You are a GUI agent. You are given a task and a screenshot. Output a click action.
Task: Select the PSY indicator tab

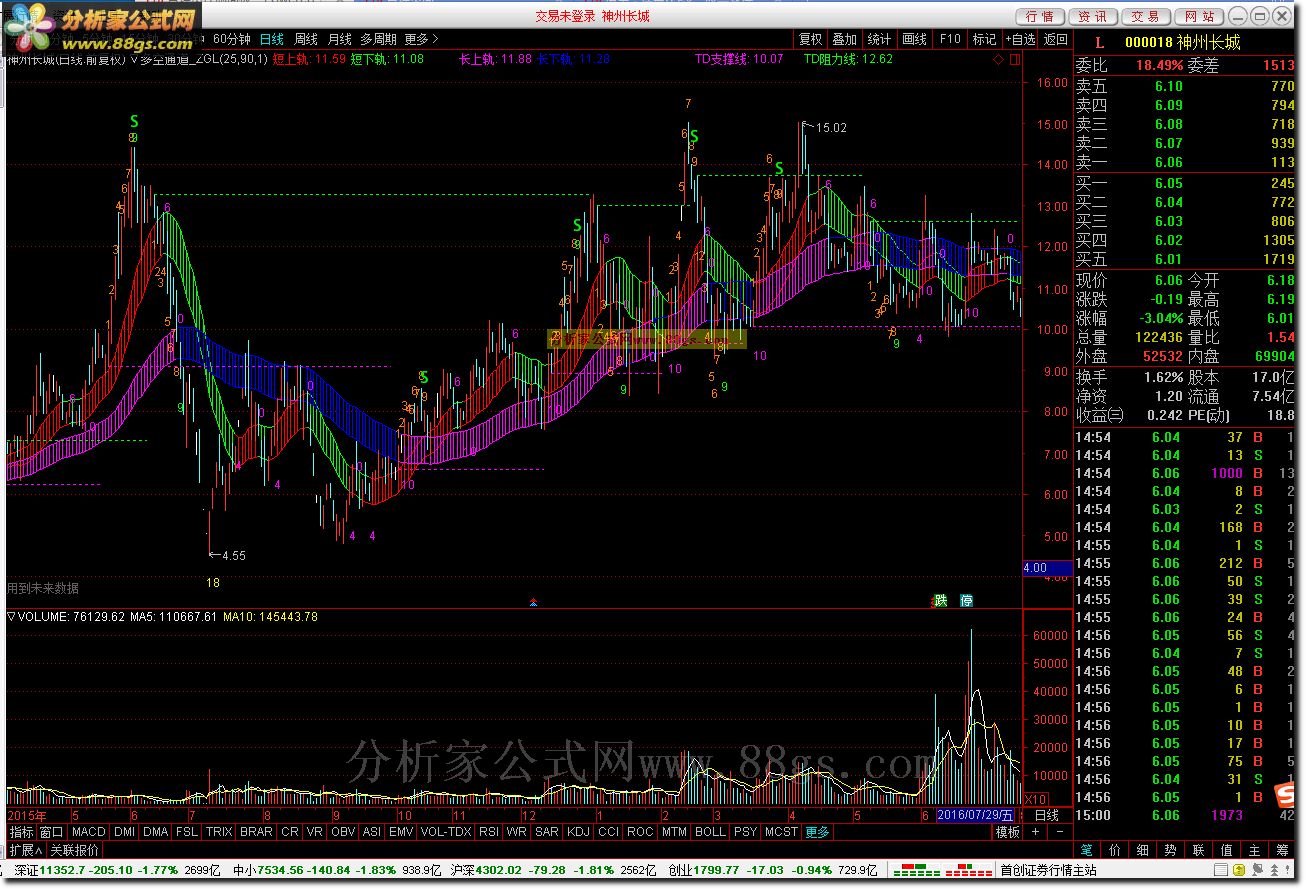[745, 832]
